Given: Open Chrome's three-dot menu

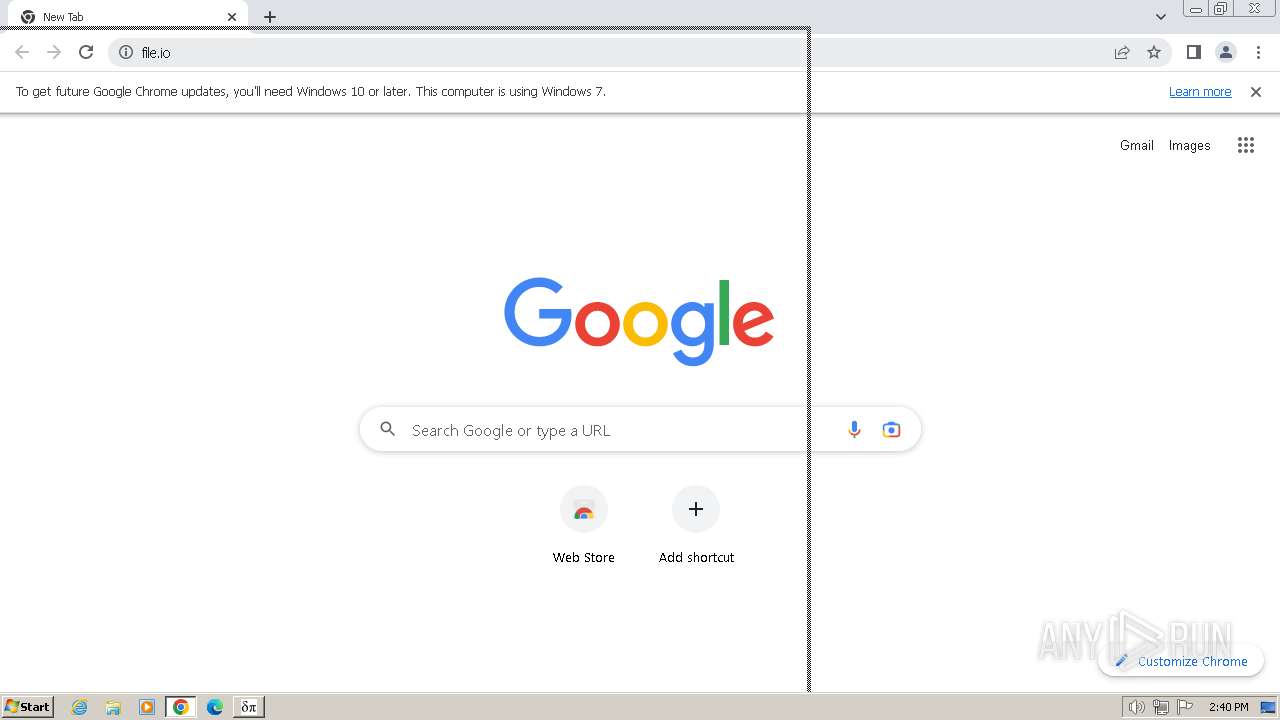Looking at the screenshot, I should (1258, 52).
